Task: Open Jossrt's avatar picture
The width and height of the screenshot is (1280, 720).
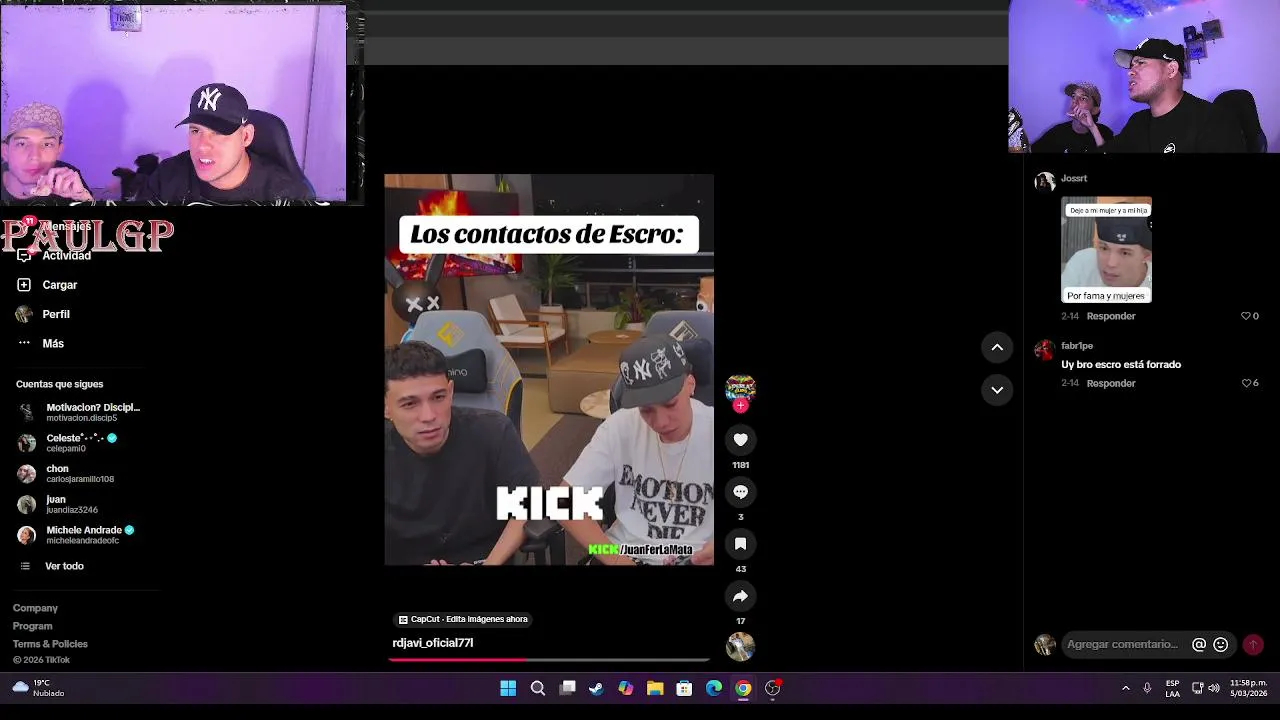Action: pyautogui.click(x=1045, y=181)
